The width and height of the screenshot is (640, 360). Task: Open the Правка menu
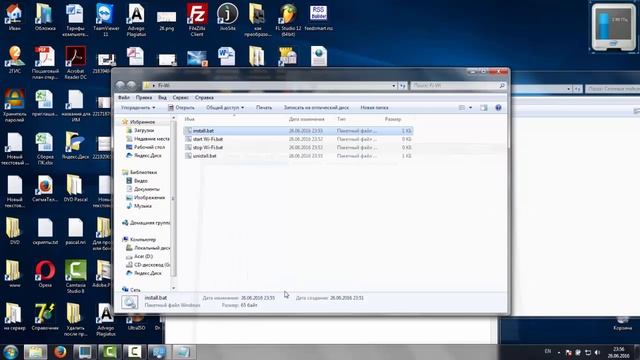pyautogui.click(x=144, y=98)
